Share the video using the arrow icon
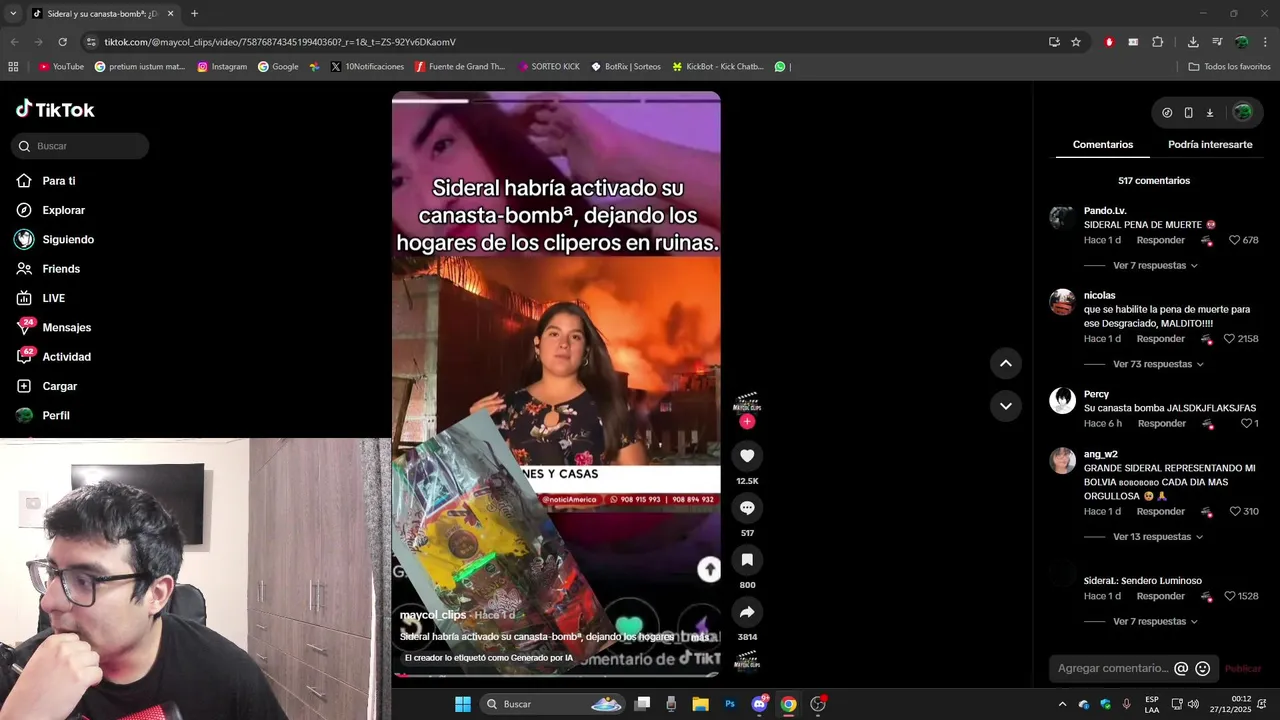The width and height of the screenshot is (1280, 720). (x=747, y=612)
